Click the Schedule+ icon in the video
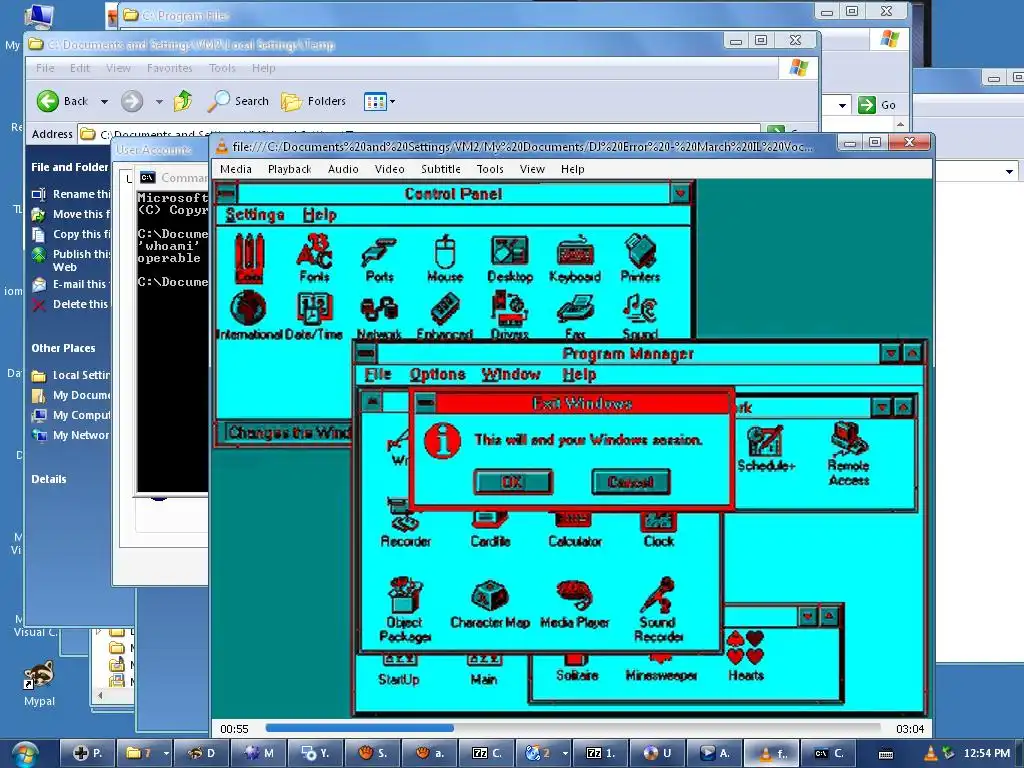The height and width of the screenshot is (768, 1024). tap(765, 449)
